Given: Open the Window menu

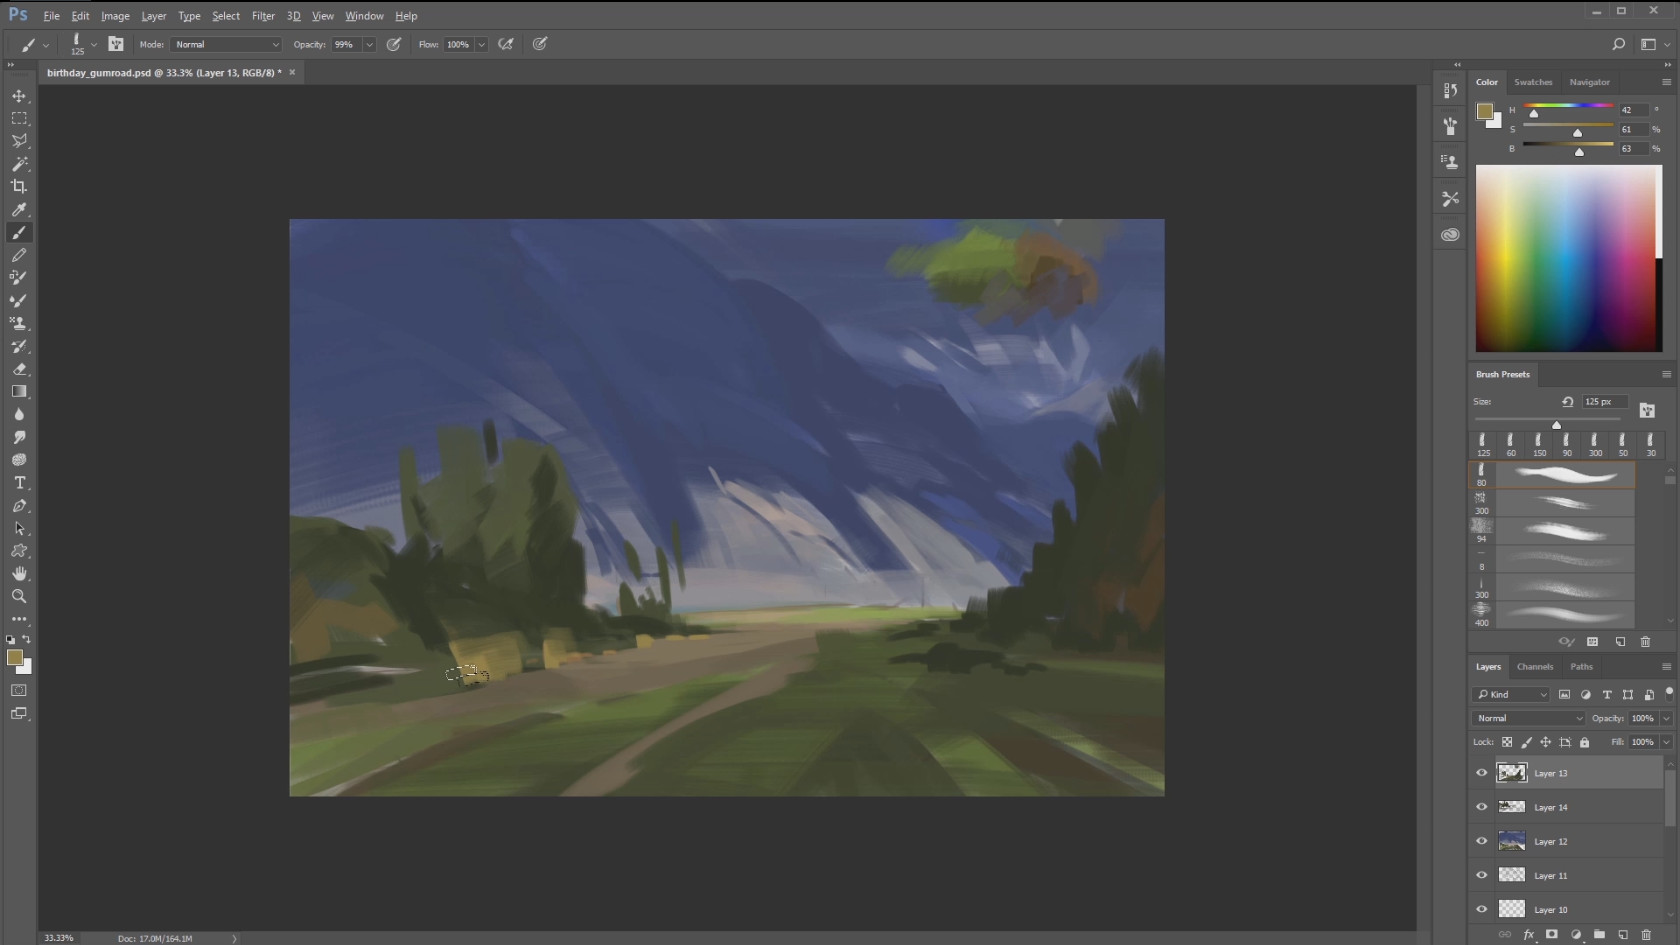Looking at the screenshot, I should click(364, 16).
